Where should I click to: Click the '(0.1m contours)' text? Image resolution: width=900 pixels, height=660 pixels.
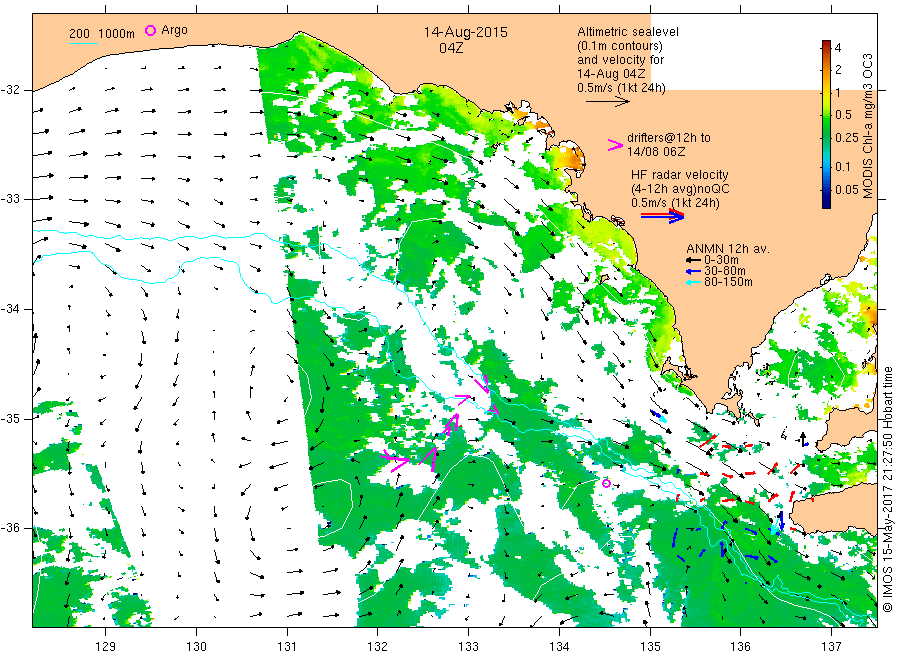click(x=619, y=46)
